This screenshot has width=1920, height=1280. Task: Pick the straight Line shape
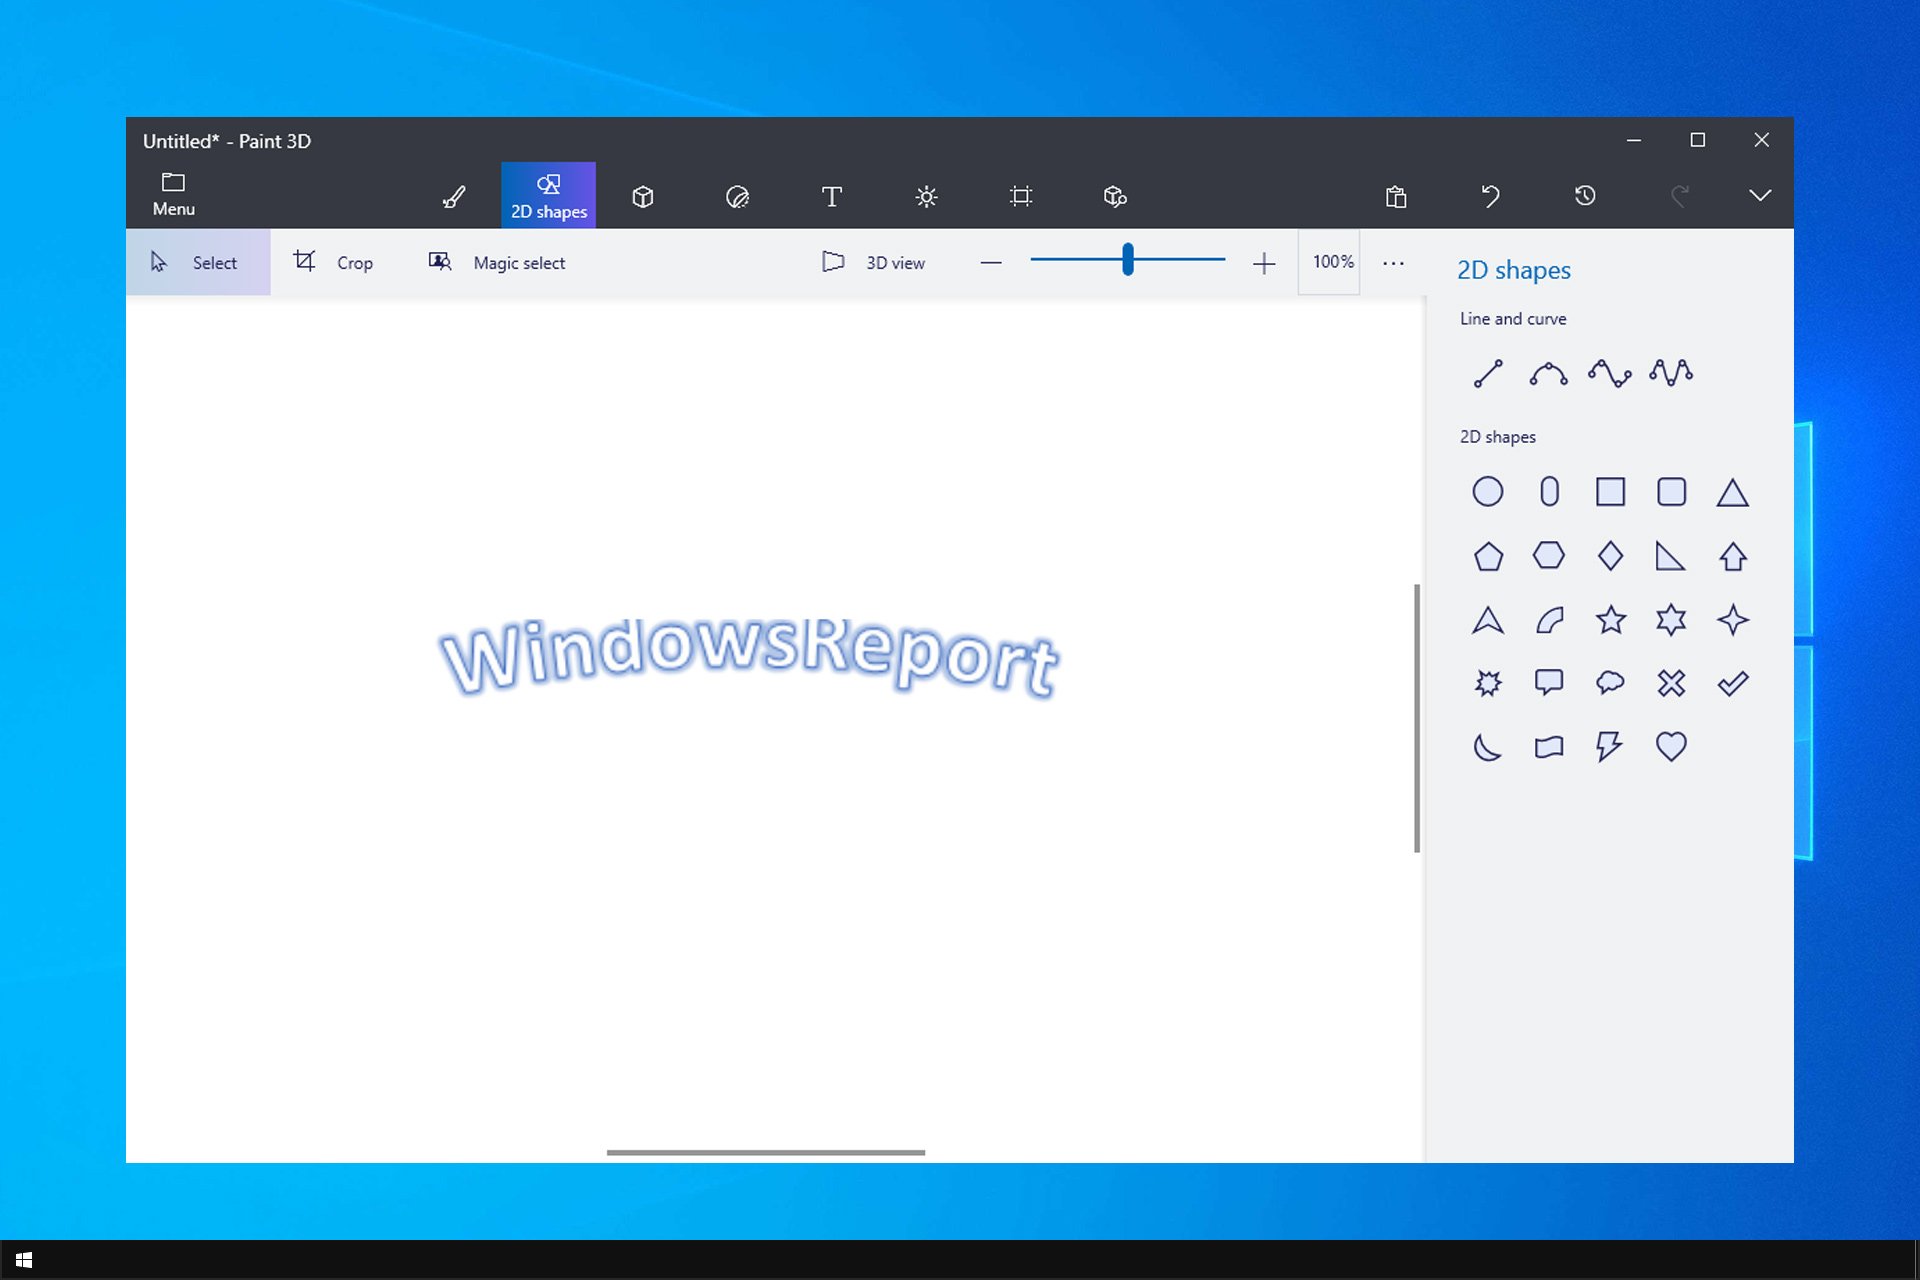pos(1488,373)
